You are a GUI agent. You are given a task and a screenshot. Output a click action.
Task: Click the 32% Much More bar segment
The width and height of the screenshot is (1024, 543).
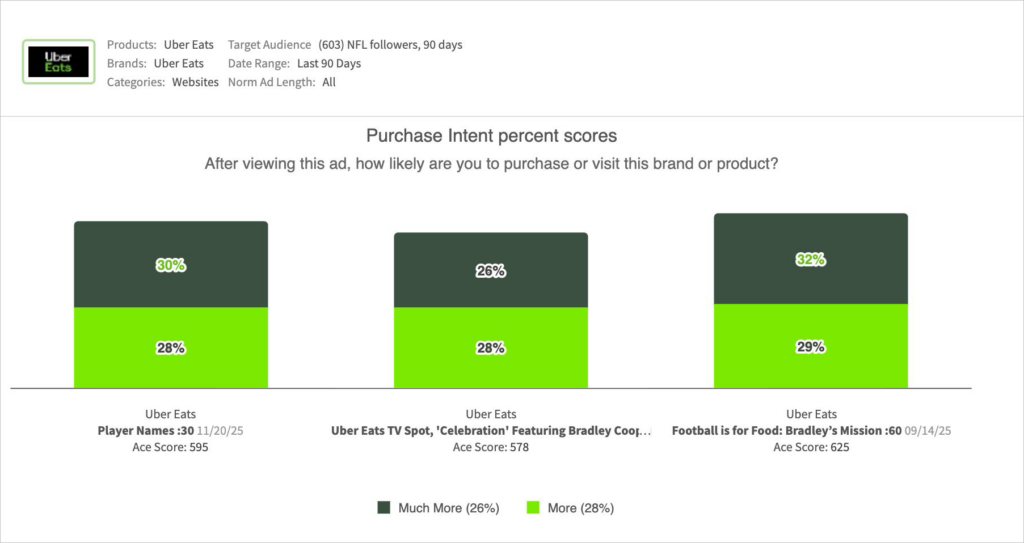pos(811,259)
